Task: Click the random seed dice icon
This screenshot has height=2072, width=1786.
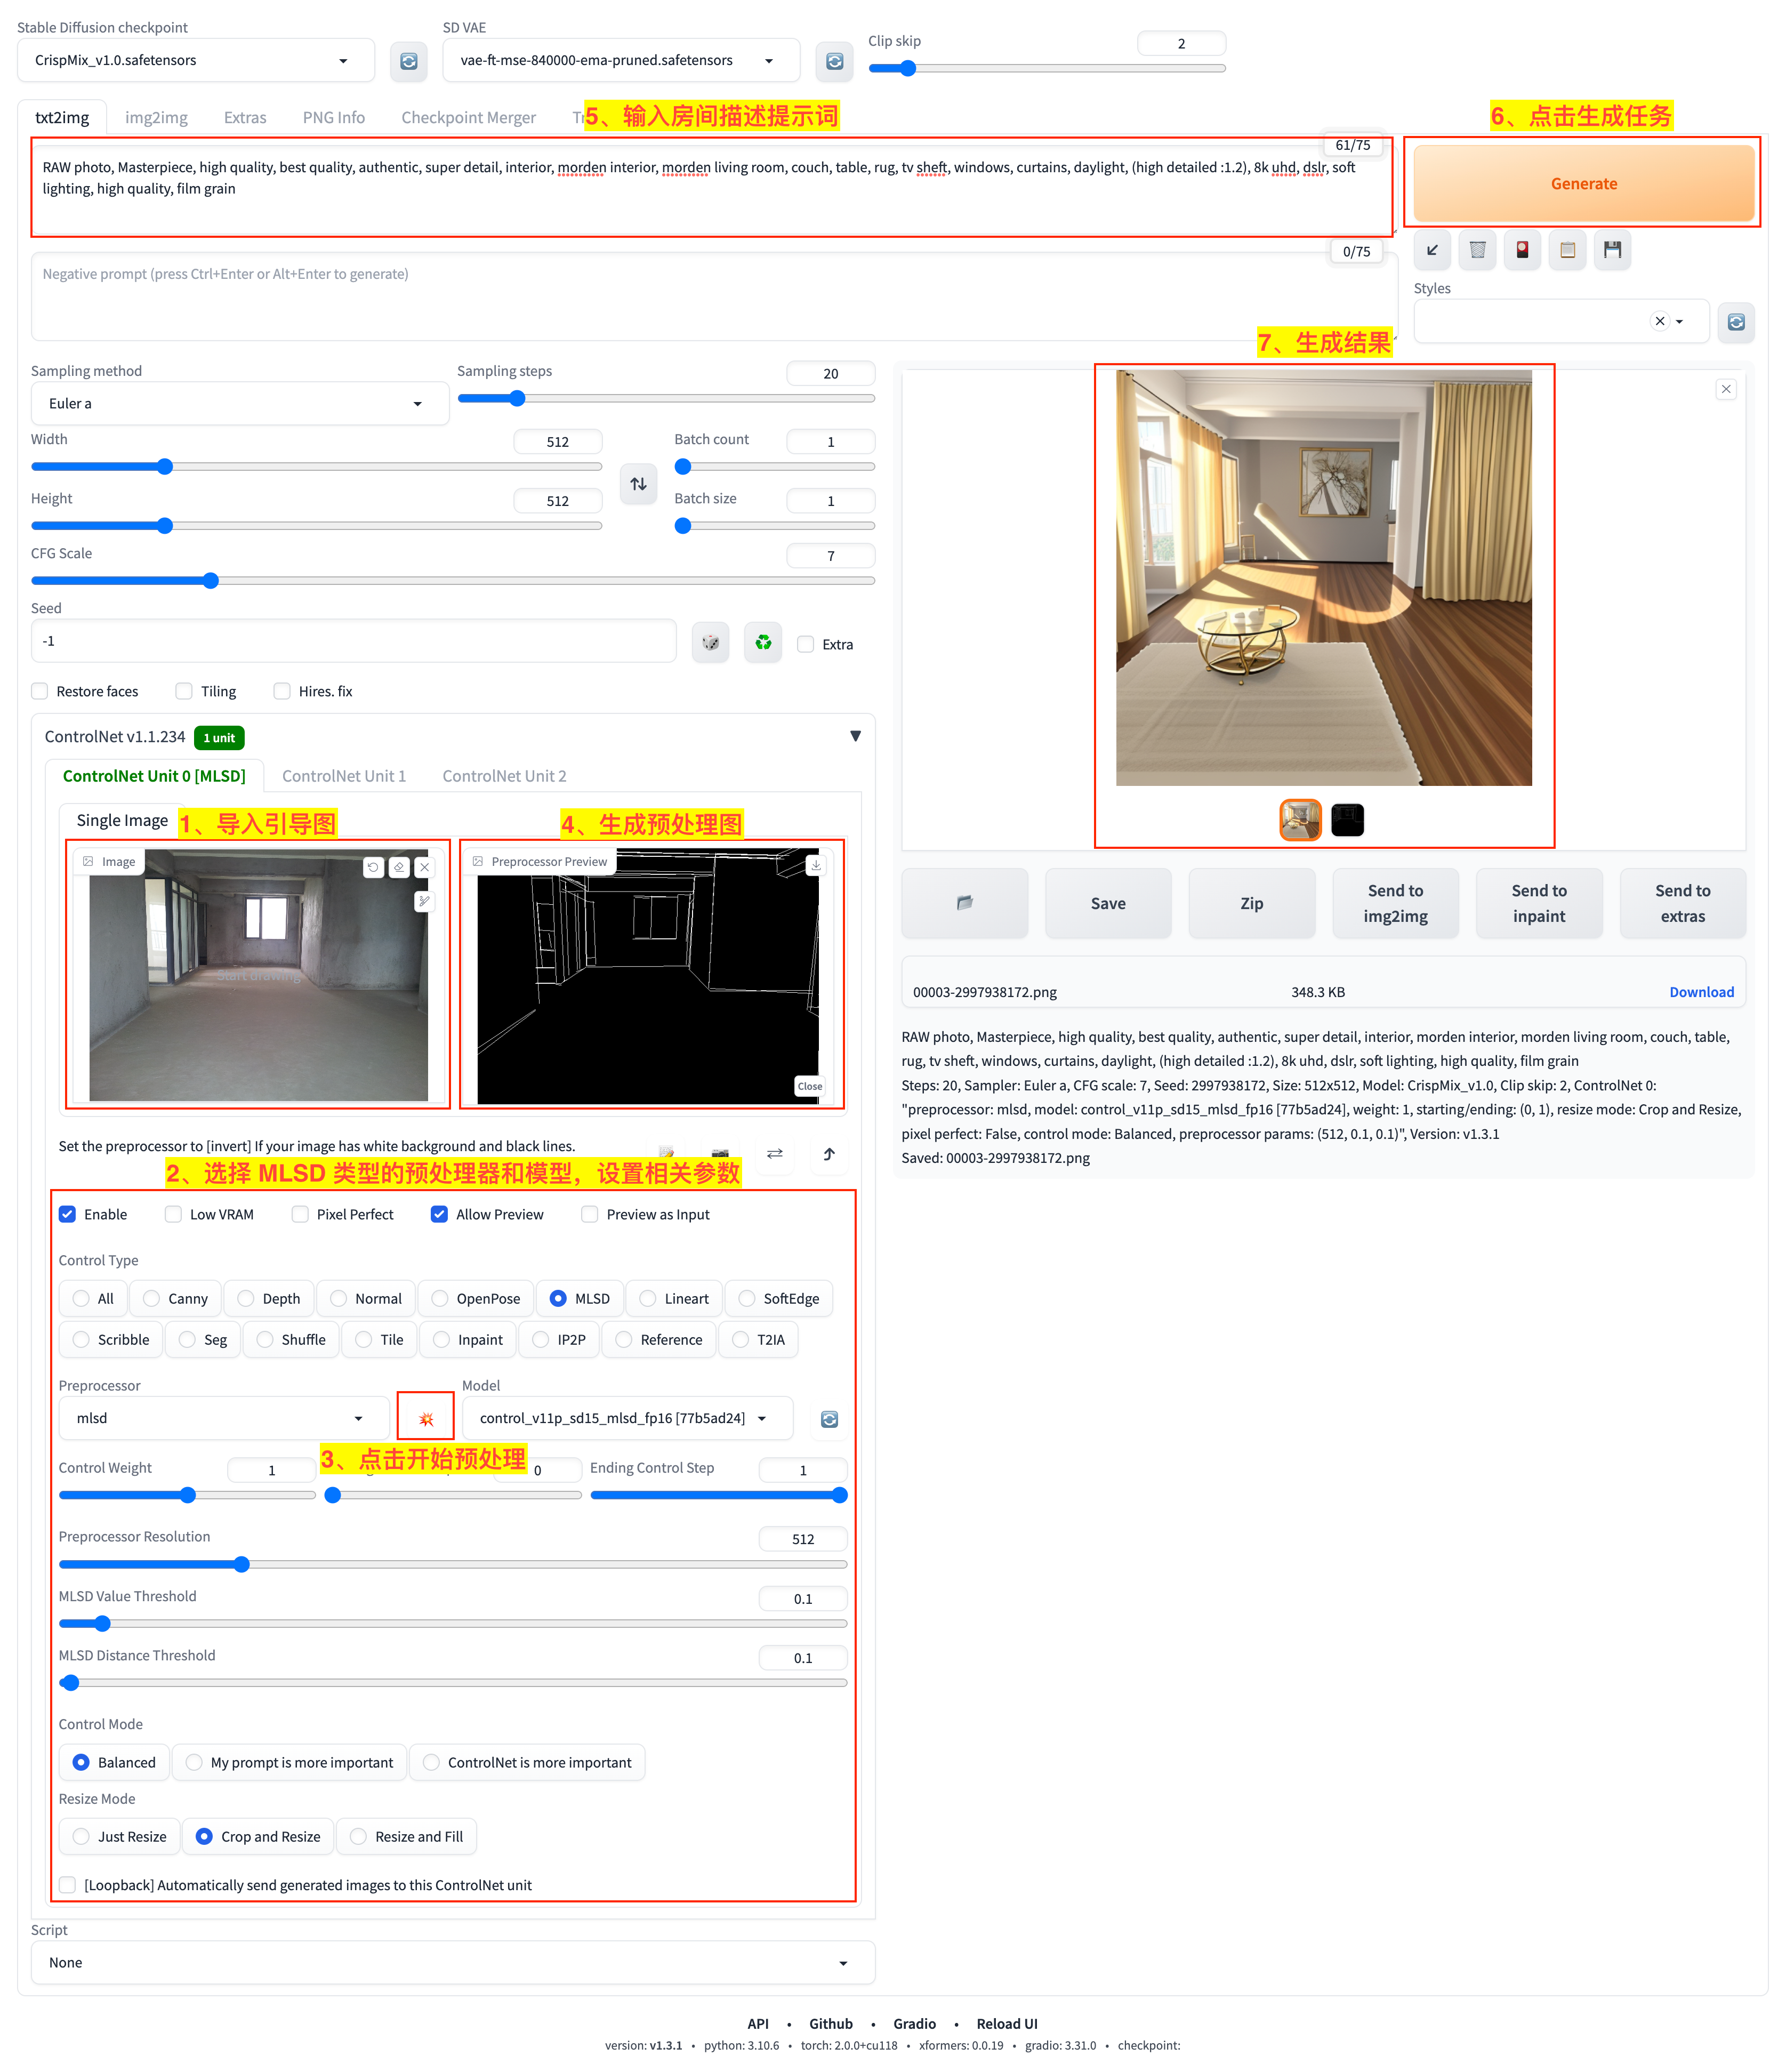Action: click(710, 642)
